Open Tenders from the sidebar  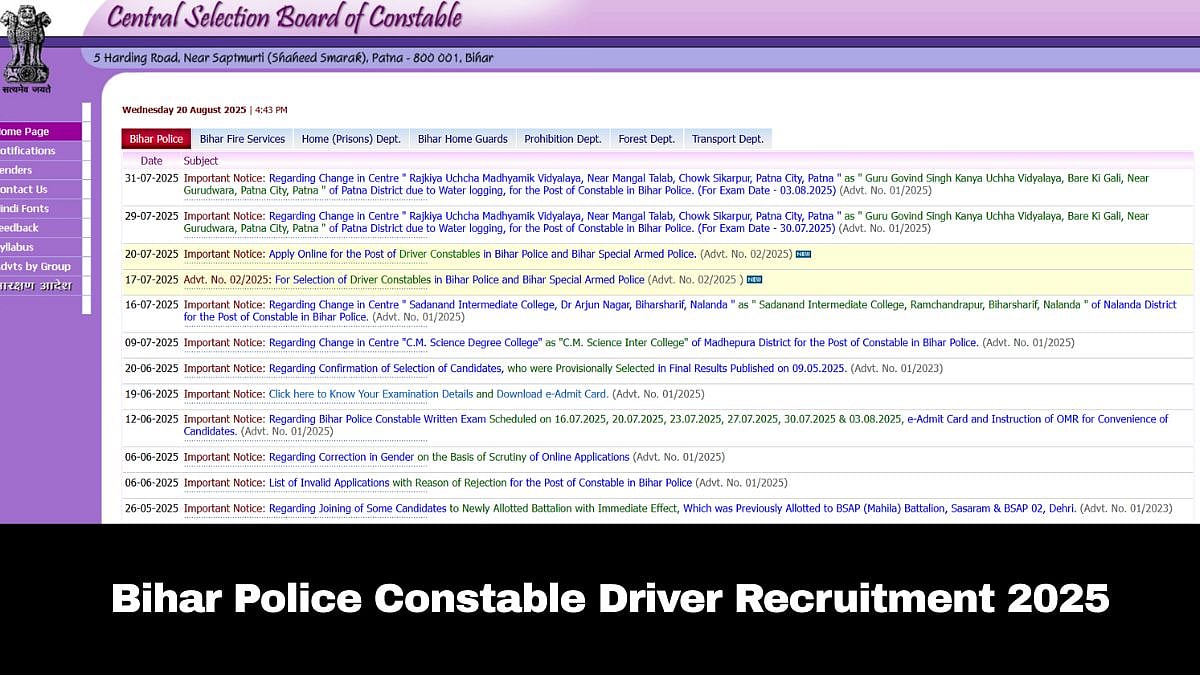click(16, 170)
